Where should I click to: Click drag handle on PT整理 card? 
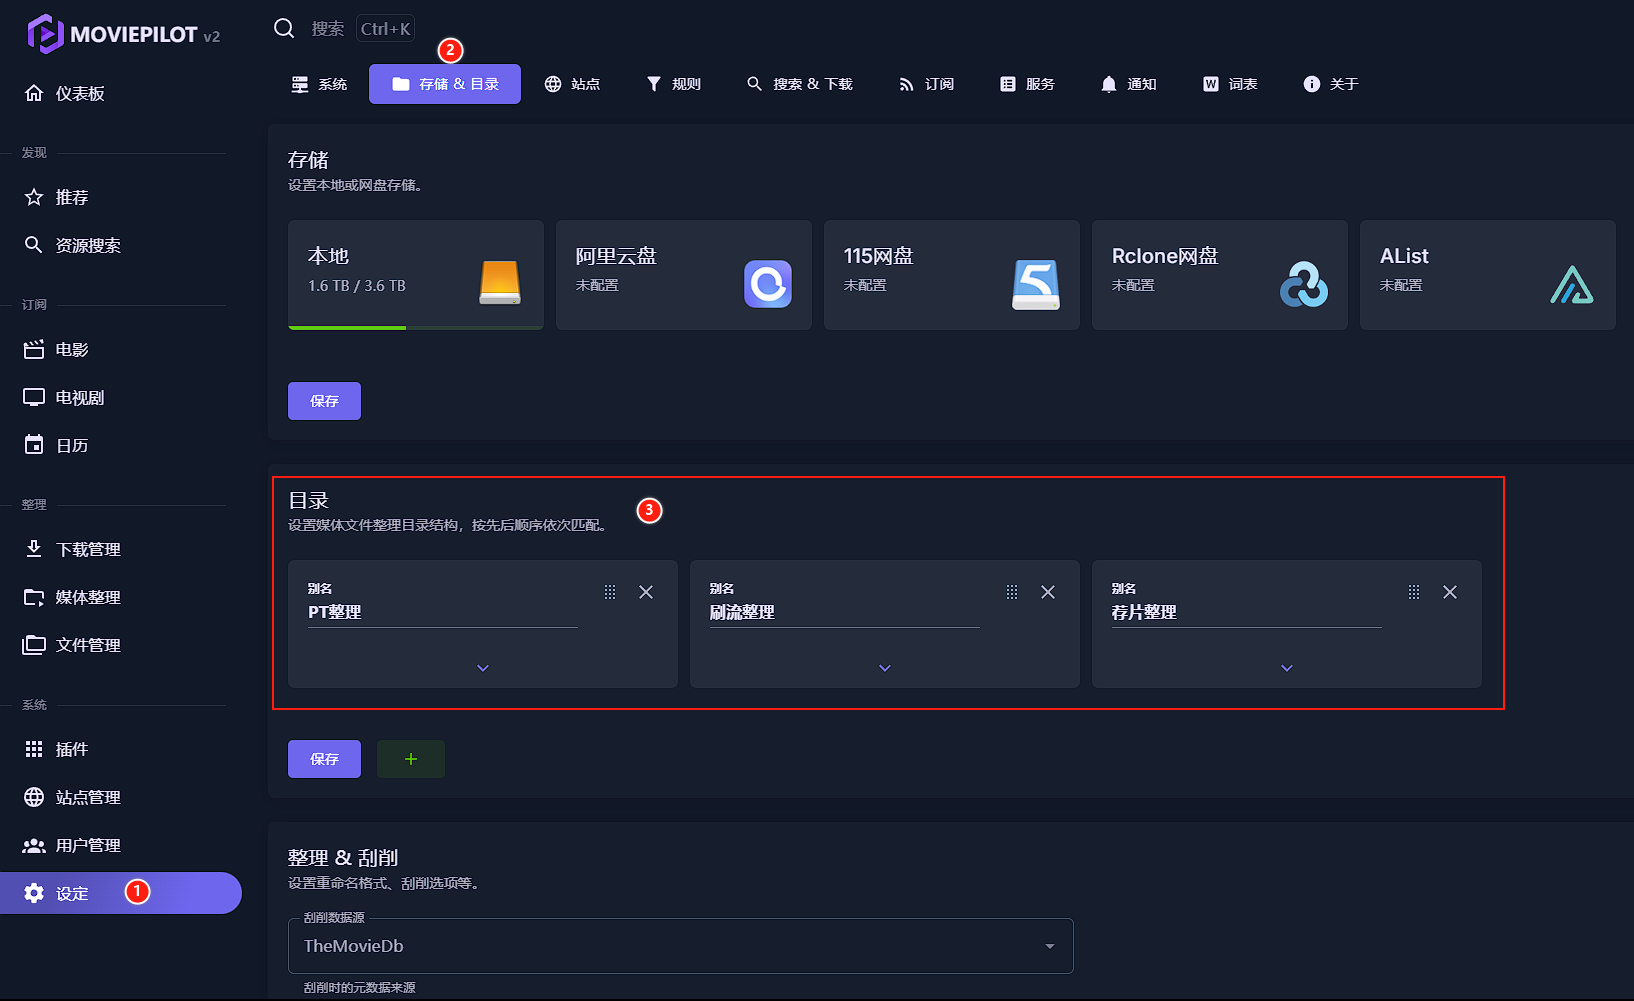pos(610,592)
